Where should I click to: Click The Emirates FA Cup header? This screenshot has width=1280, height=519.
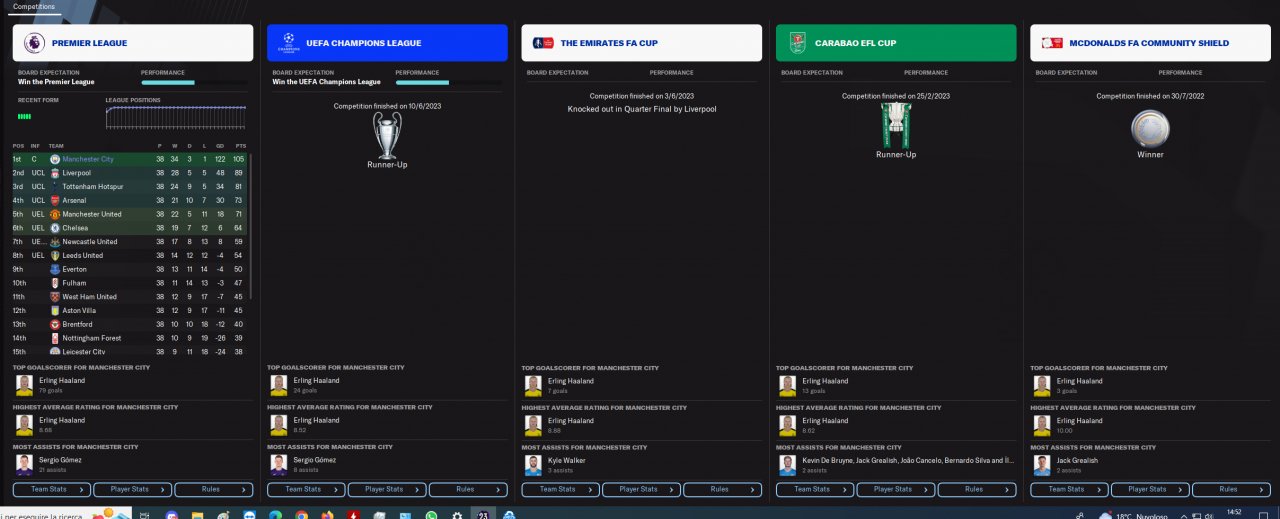(642, 43)
